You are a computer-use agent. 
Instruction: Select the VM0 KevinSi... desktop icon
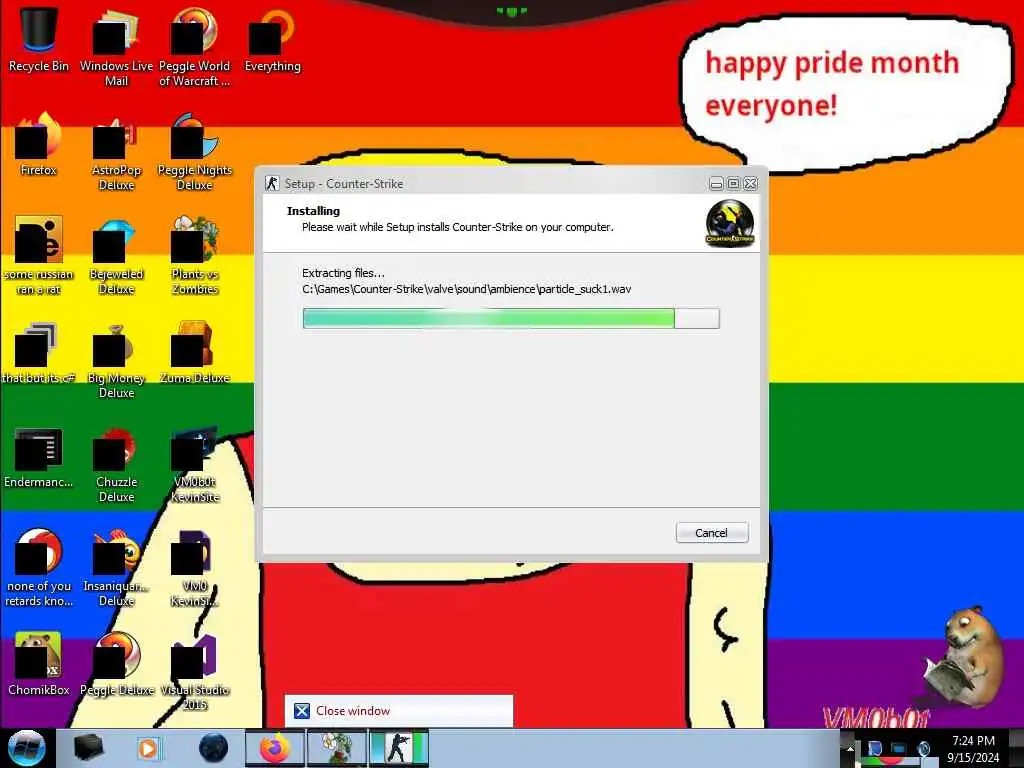[x=195, y=568]
